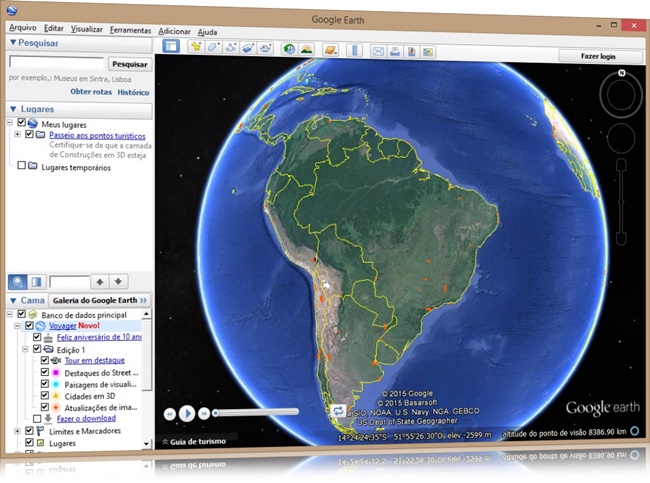650x483 pixels.
Task: Select the Ruler tool
Action: point(354,50)
